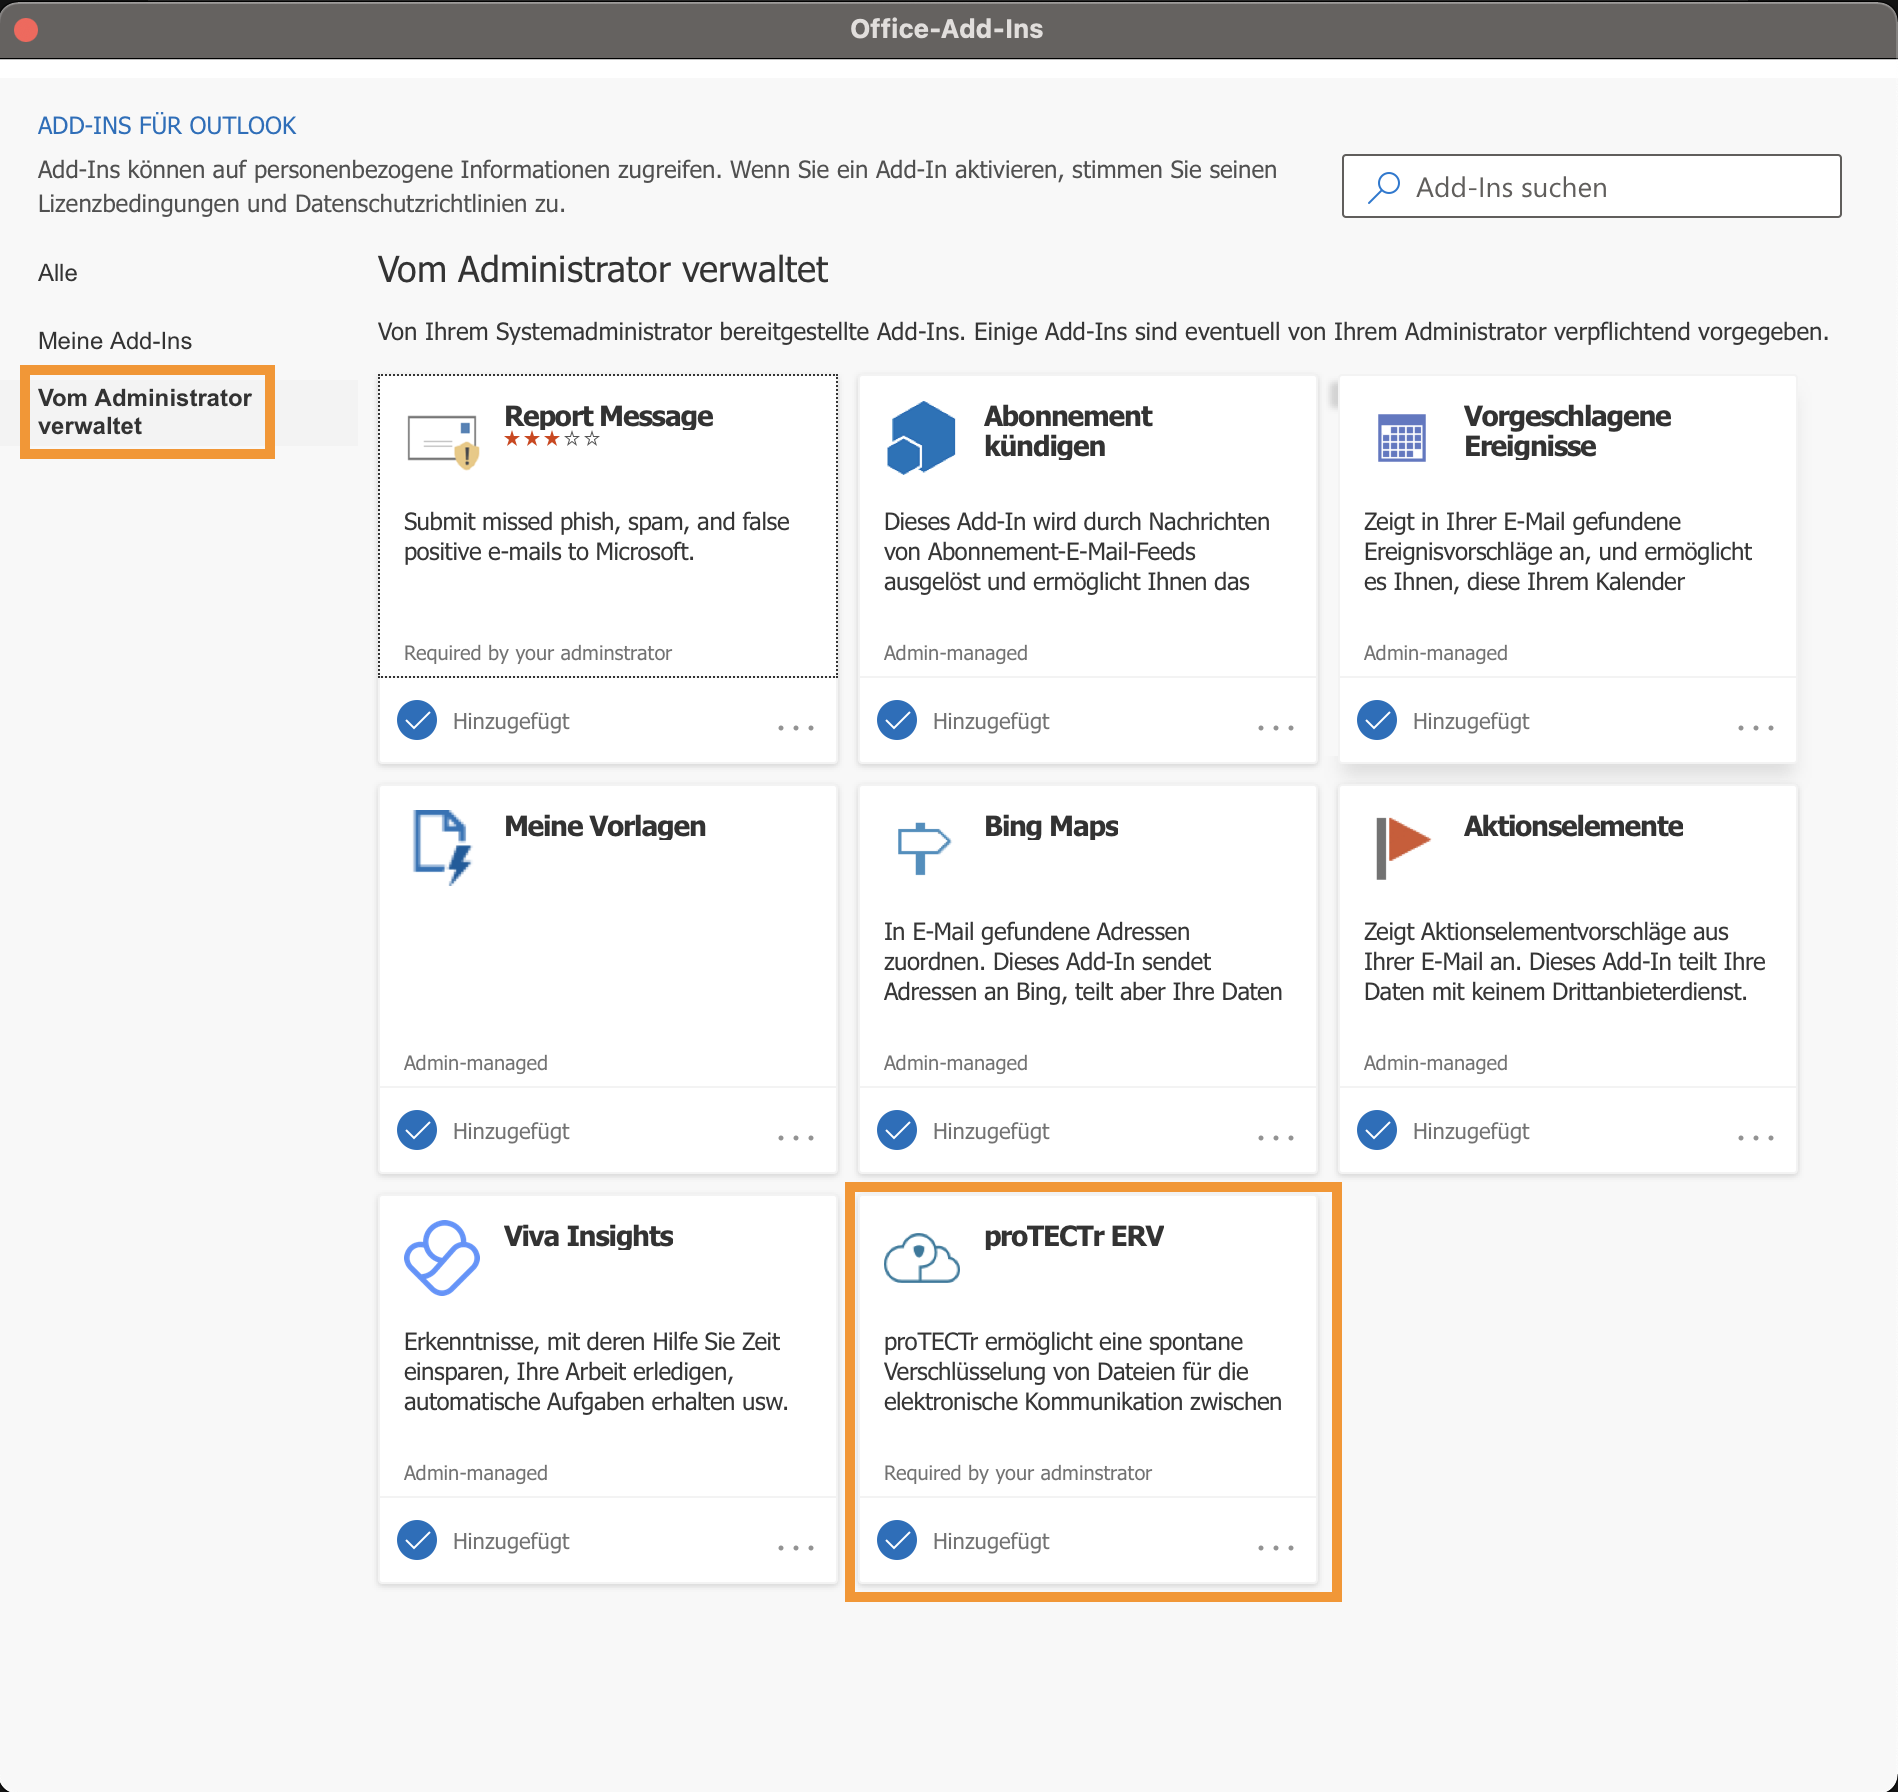Image resolution: width=1898 pixels, height=1792 pixels.
Task: Click the star rating under Report Message
Action: [551, 439]
